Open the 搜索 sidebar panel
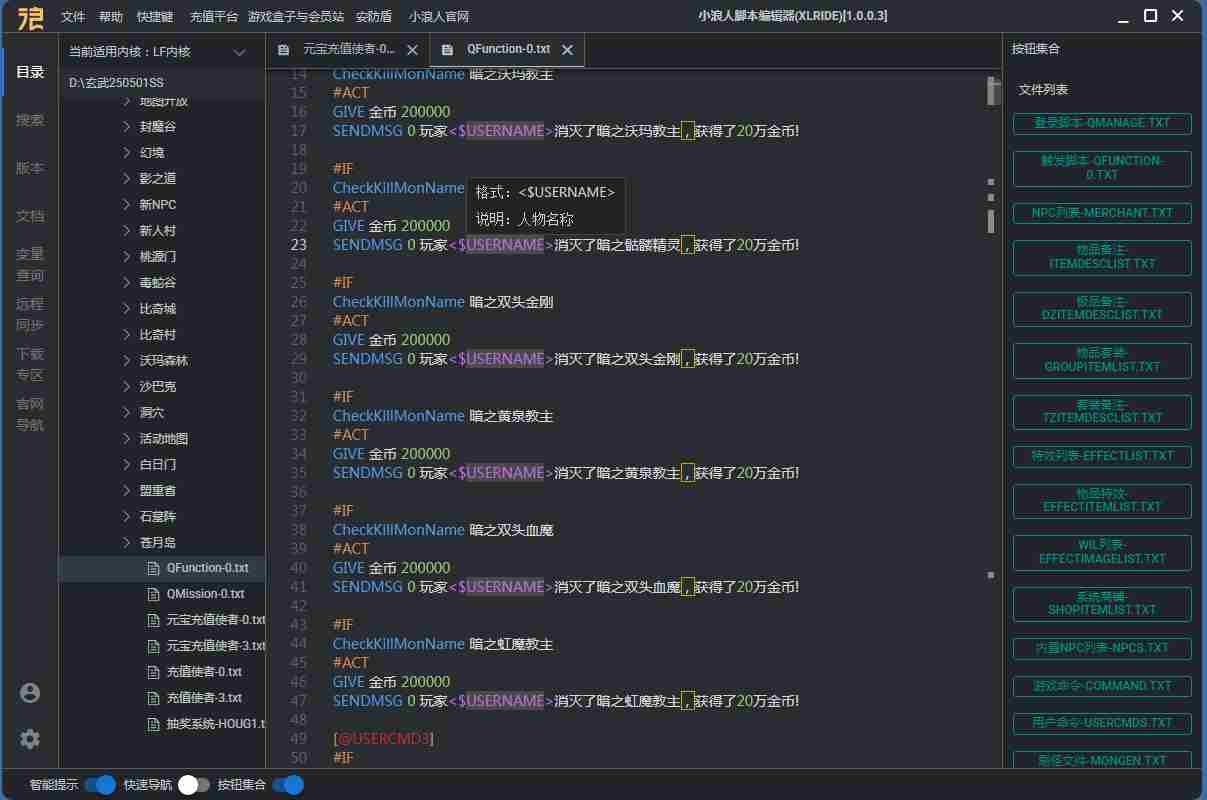 [x=30, y=120]
